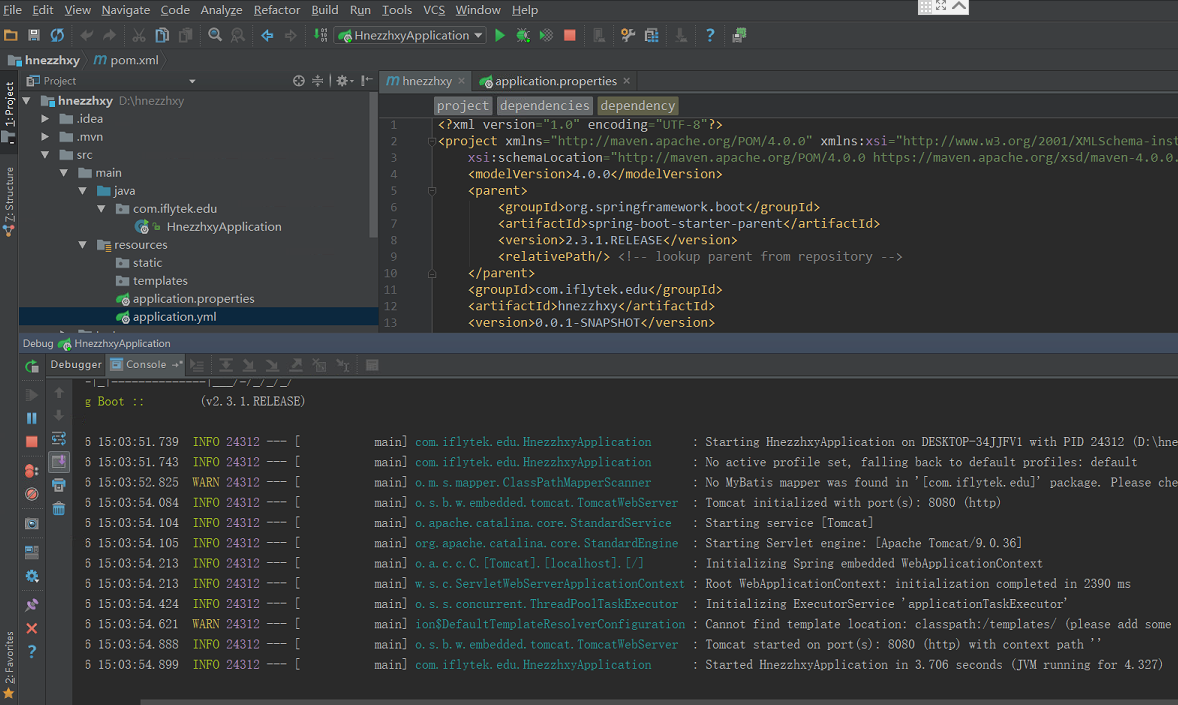Viewport: 1178px width, 705px height.
Task: Open Project panel gear options menu
Action: click(344, 80)
